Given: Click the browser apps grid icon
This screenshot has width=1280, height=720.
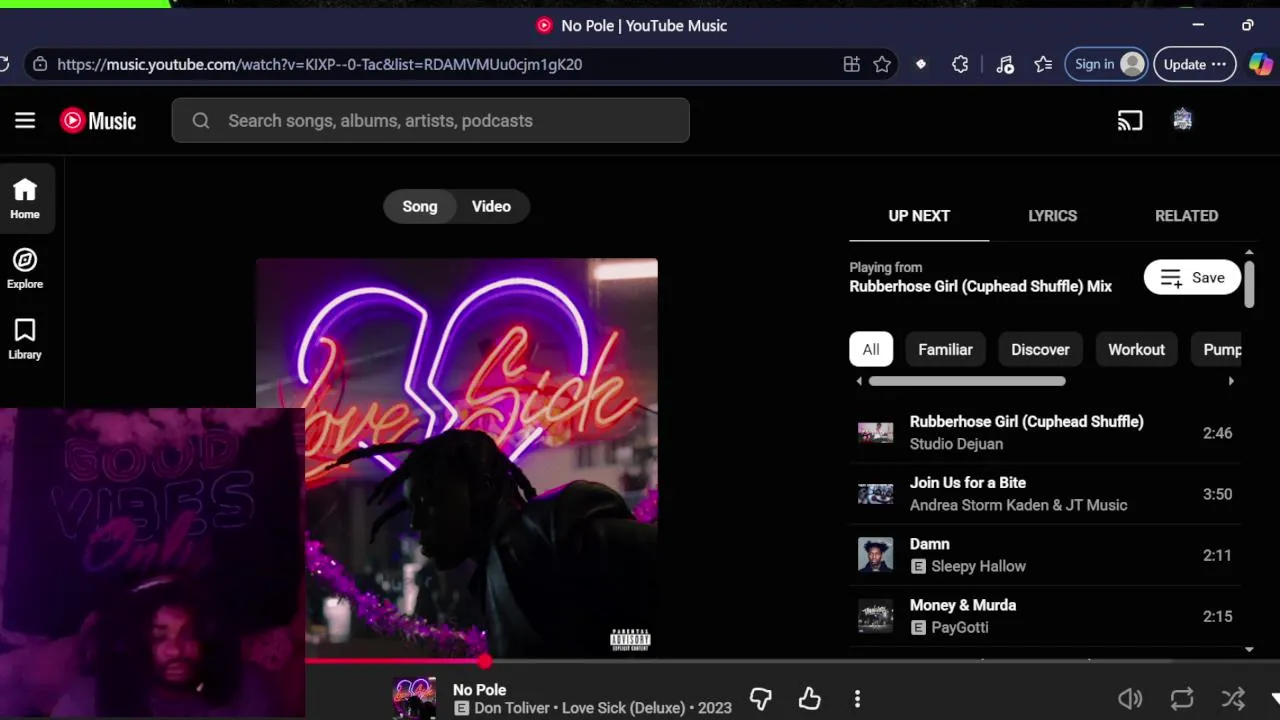Looking at the screenshot, I should [852, 64].
